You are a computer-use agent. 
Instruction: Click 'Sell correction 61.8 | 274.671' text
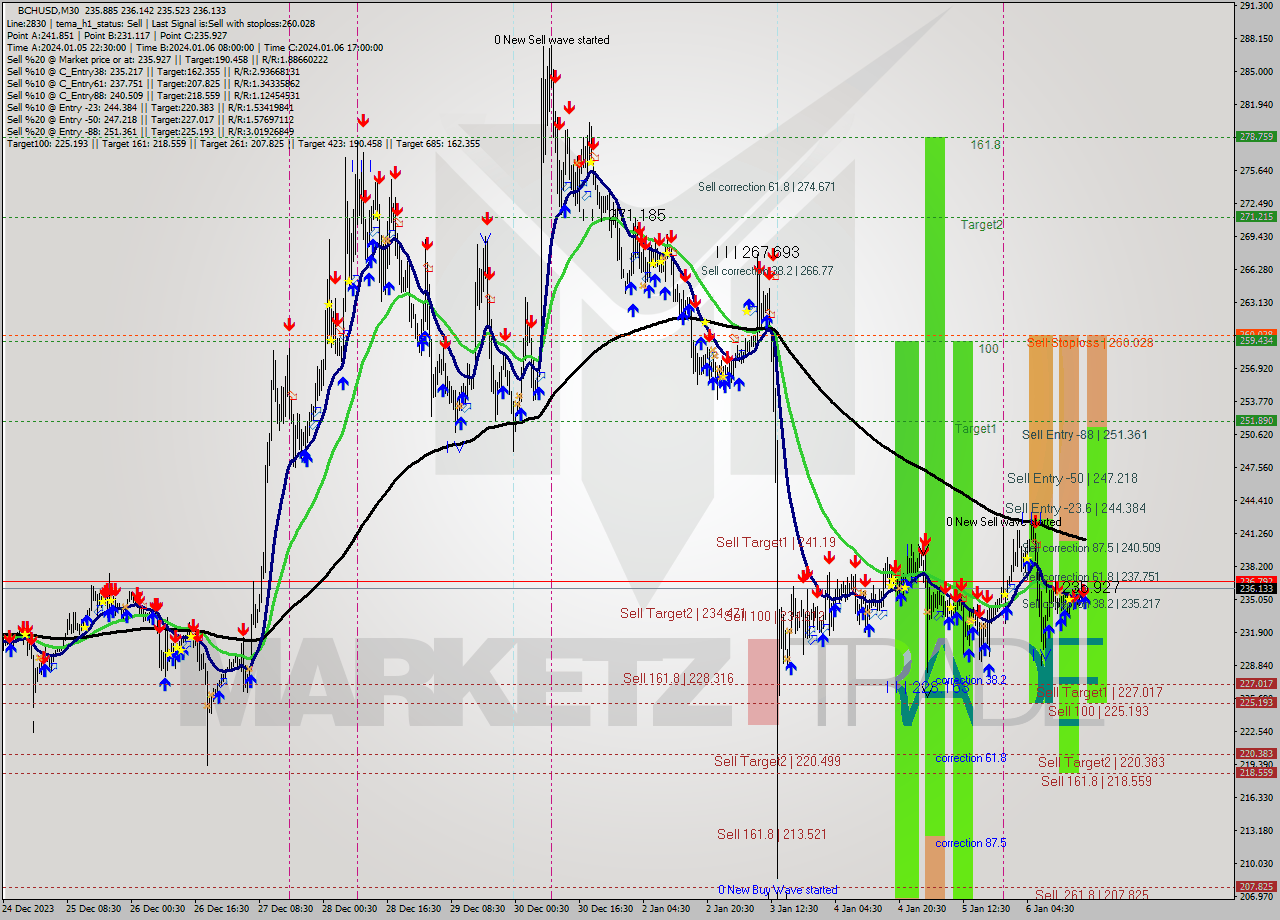(766, 187)
